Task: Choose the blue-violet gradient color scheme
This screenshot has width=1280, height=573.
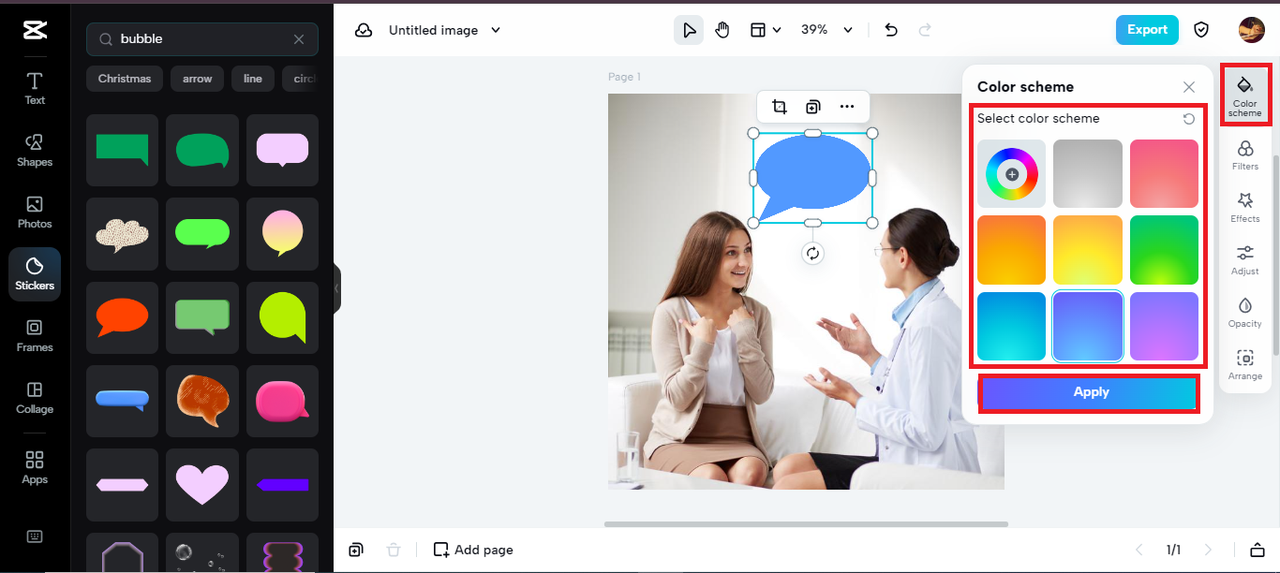Action: coord(1088,326)
